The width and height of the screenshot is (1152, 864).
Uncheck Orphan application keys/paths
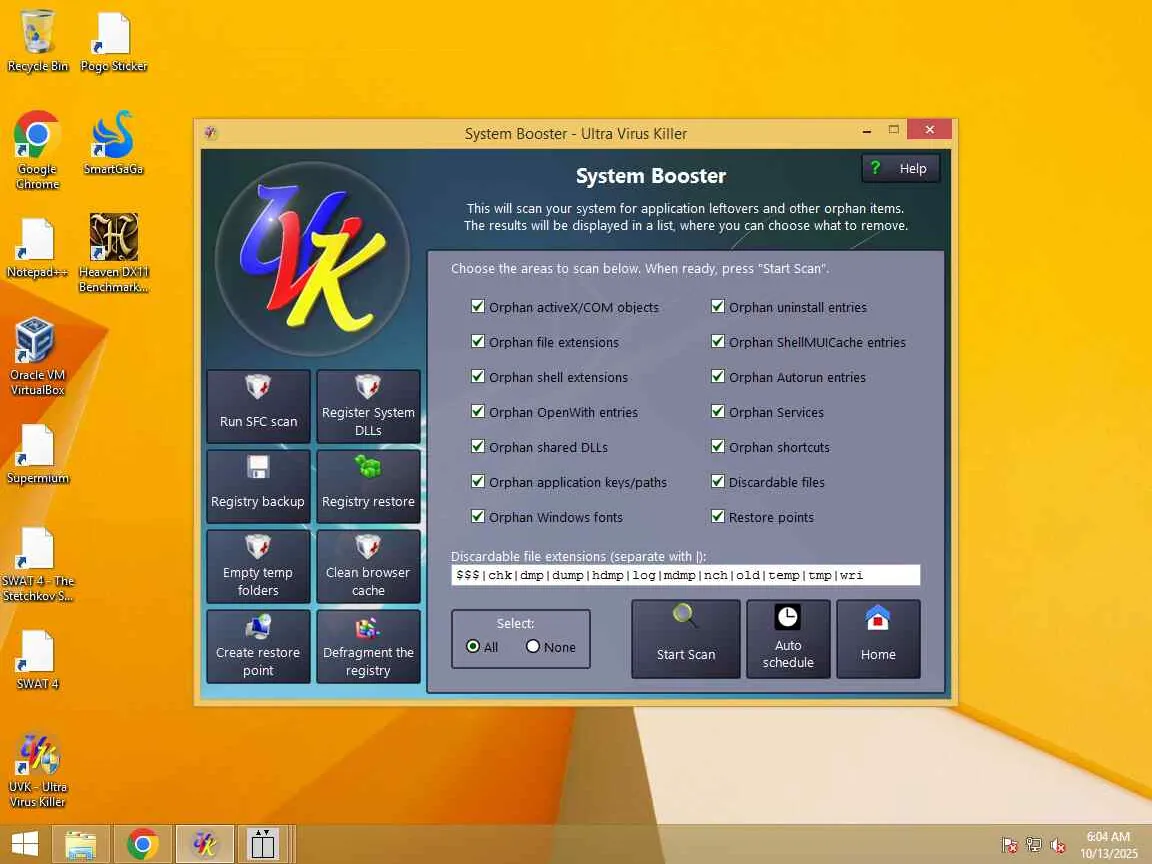[478, 481]
